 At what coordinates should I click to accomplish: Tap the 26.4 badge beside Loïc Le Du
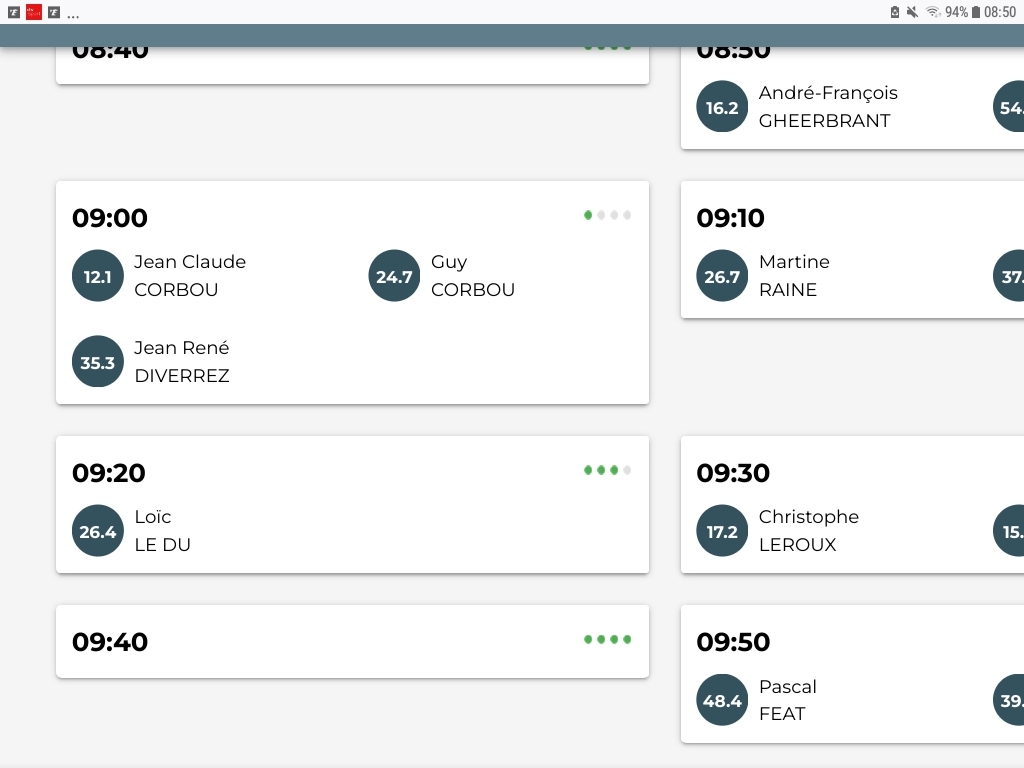(97, 531)
